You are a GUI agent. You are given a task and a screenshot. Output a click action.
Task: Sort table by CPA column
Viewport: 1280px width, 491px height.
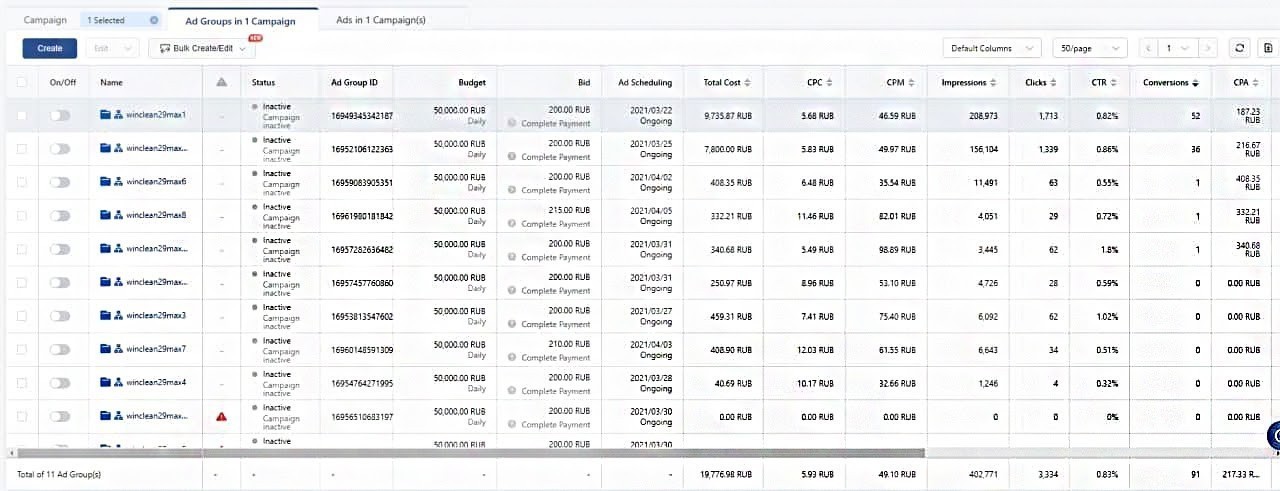[x=1255, y=83]
